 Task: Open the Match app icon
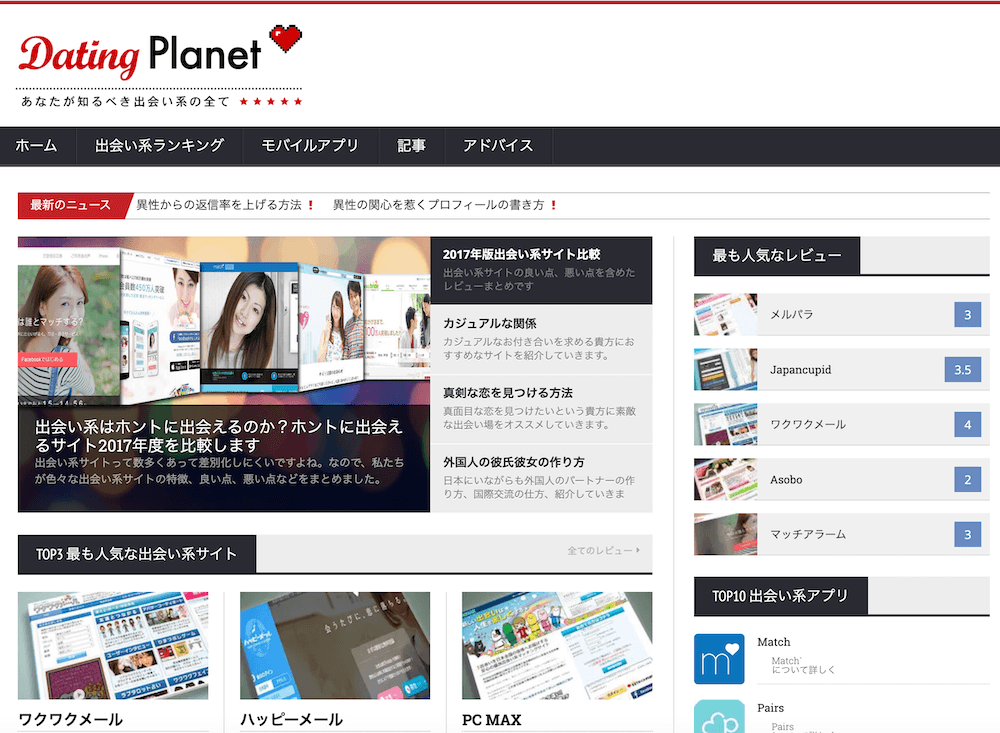point(719,659)
